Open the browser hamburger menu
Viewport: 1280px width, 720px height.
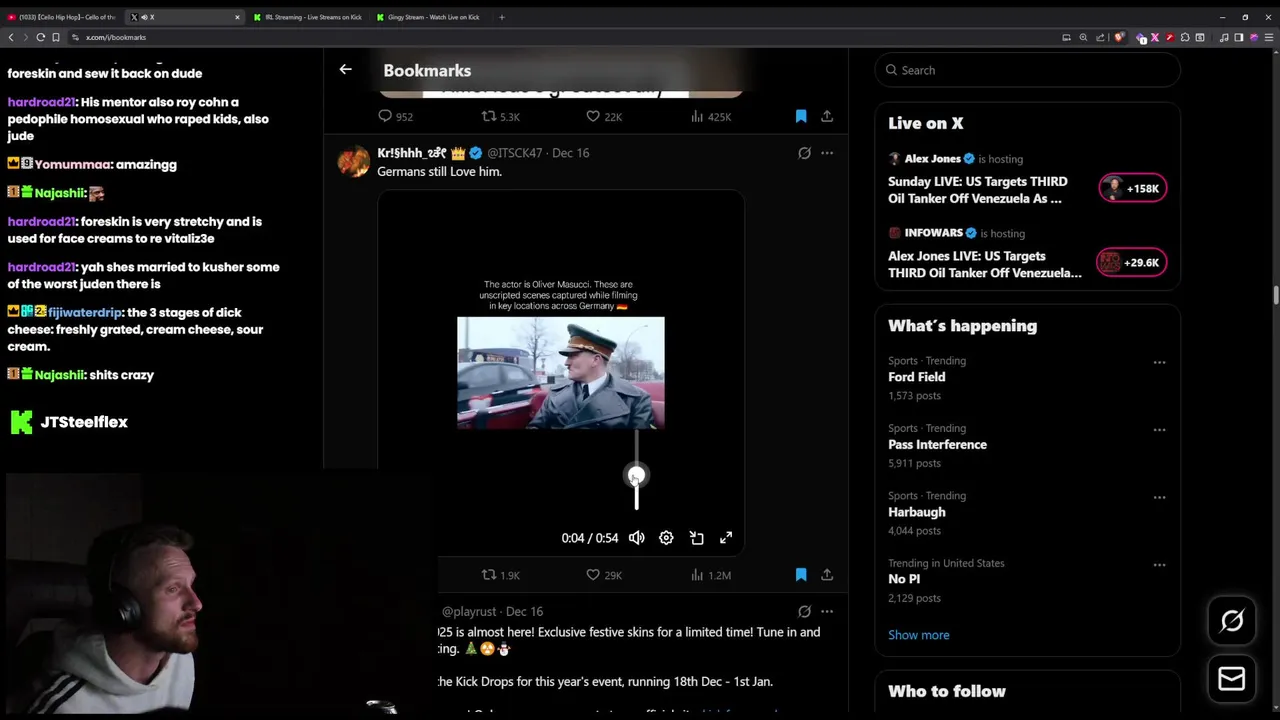pos(1269,37)
